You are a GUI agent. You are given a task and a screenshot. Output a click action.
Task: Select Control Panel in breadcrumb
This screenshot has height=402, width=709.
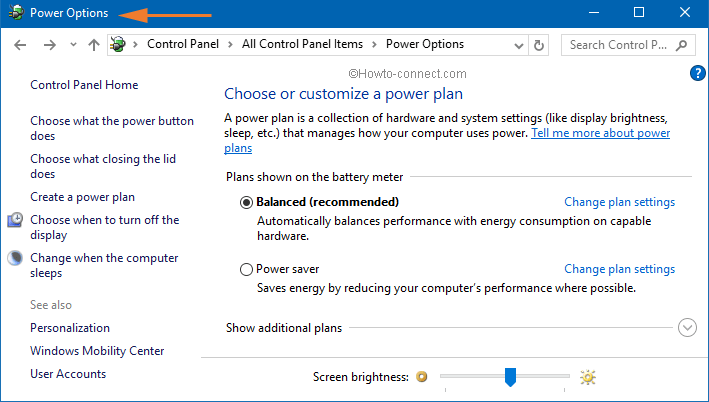tap(183, 44)
